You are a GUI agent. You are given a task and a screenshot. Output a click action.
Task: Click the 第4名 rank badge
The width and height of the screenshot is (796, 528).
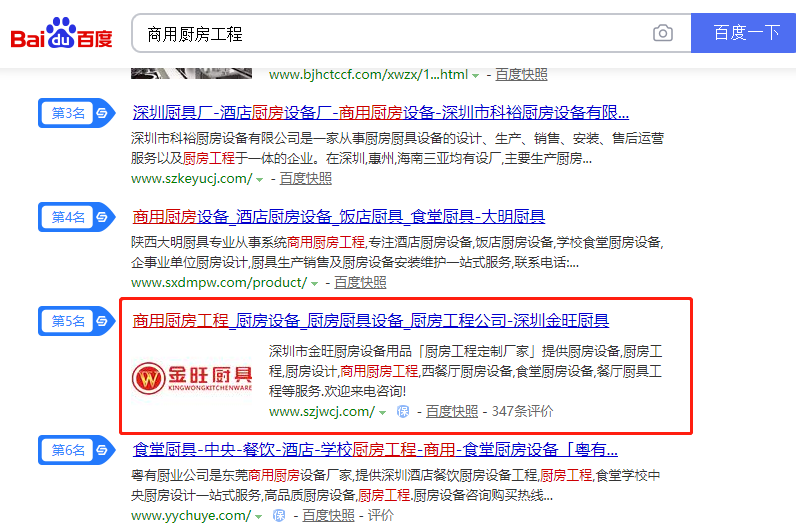[77, 217]
